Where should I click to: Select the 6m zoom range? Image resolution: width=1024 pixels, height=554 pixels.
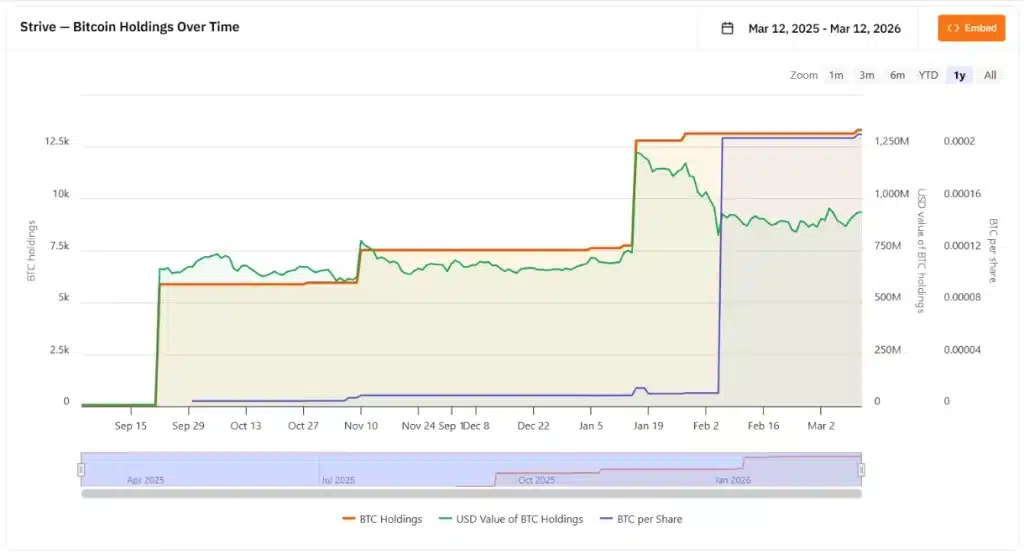[x=897, y=75]
